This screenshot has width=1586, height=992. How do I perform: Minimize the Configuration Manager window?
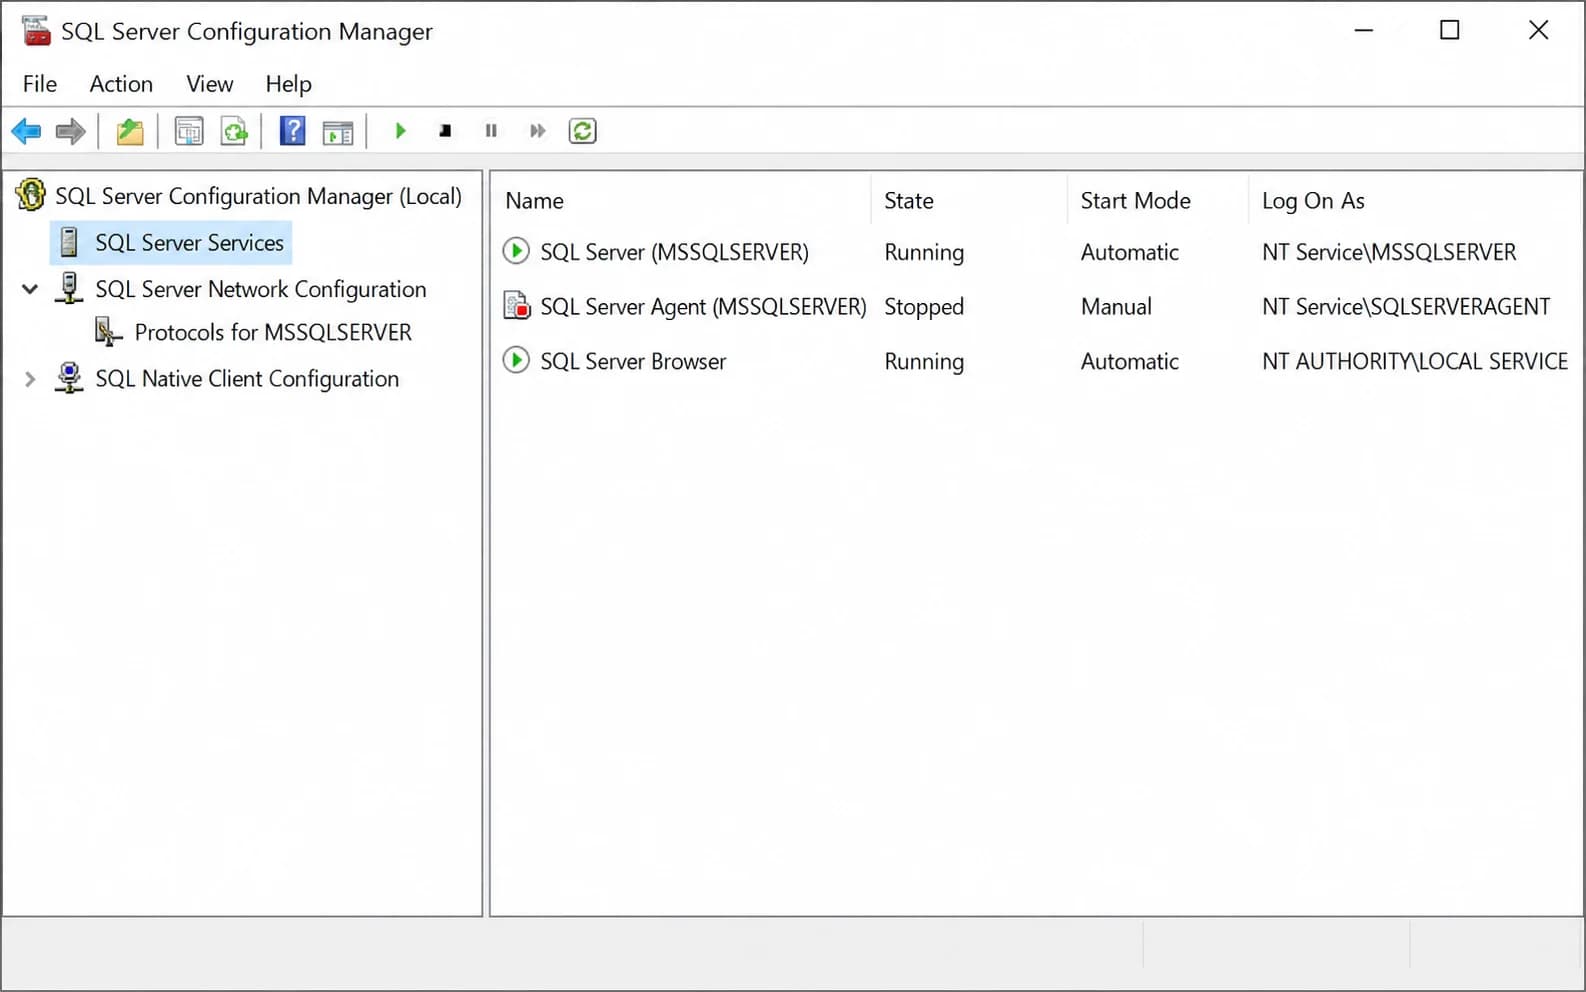[x=1363, y=31]
